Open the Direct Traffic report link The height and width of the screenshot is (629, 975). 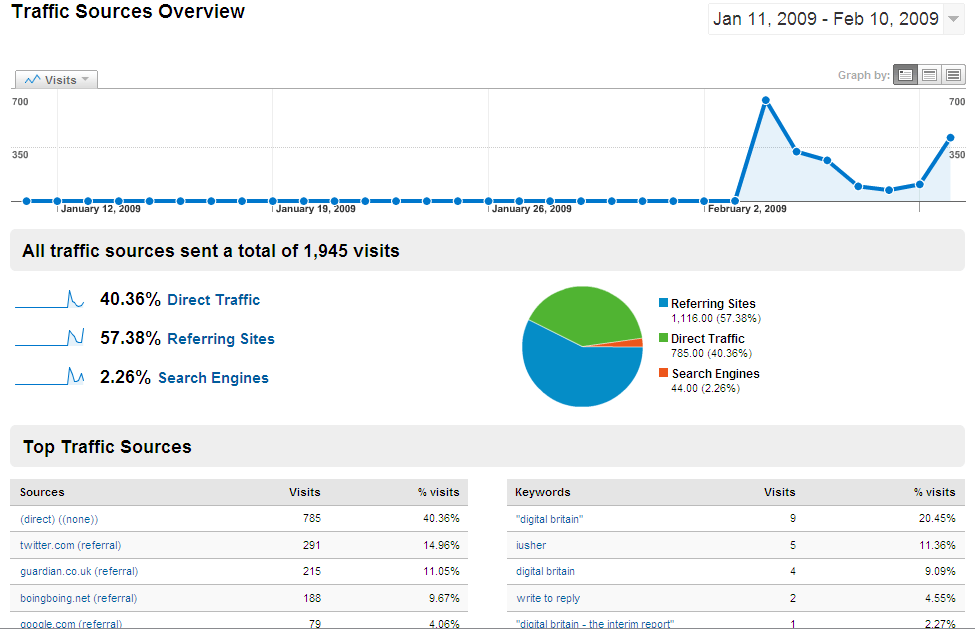[213, 300]
